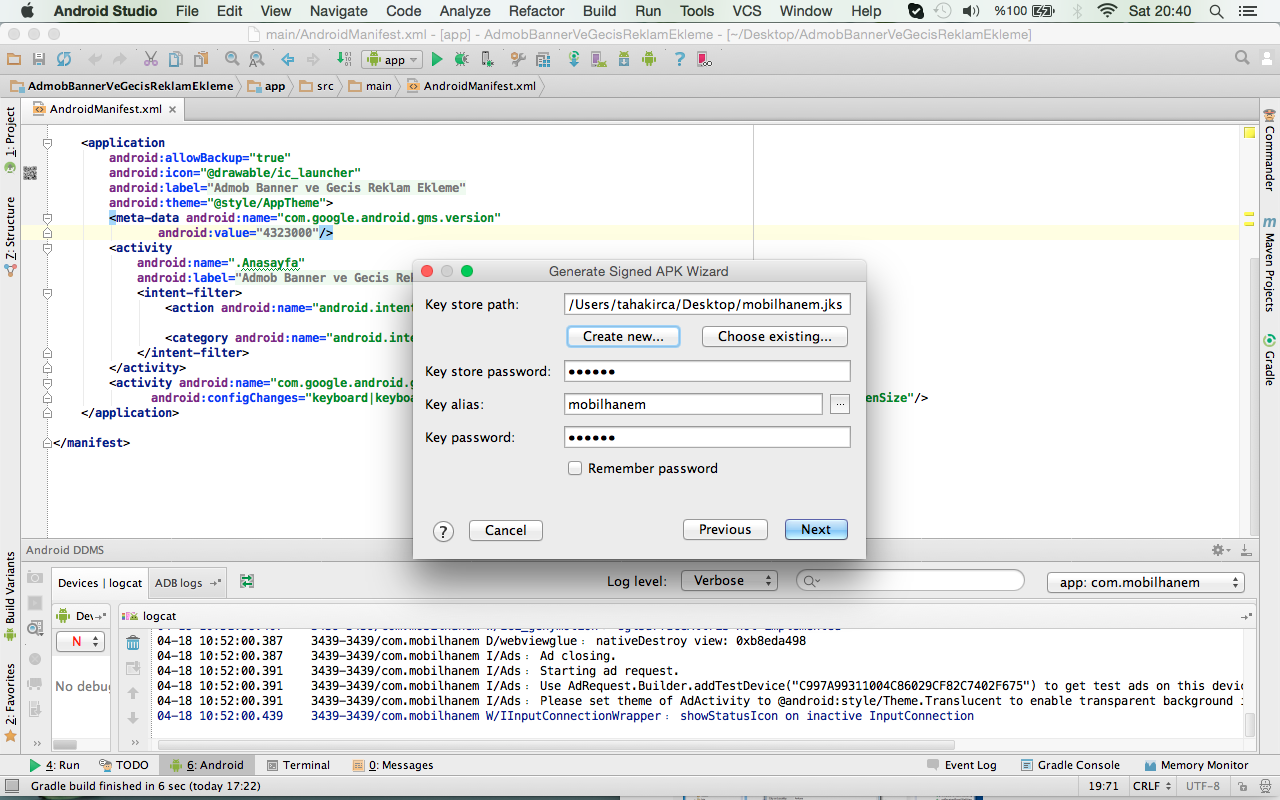Open the Refactor menu
This screenshot has height=800, width=1280.
click(x=536, y=11)
